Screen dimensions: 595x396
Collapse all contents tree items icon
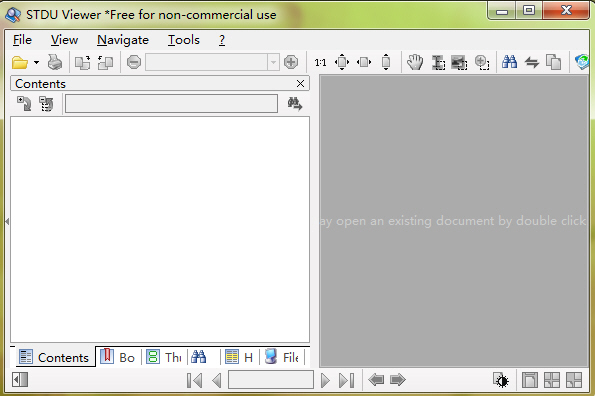pyautogui.click(x=46, y=104)
